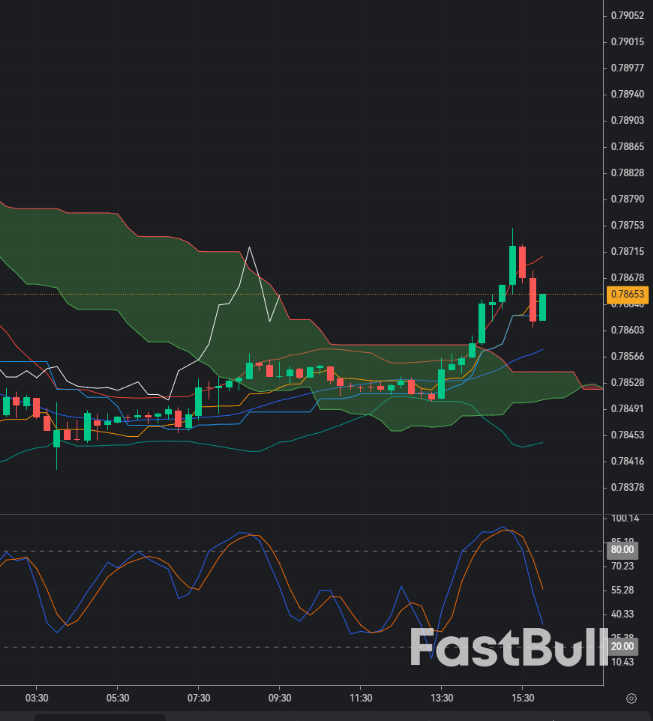This screenshot has width=653, height=721.
Task: Click the horizontal scrollbar at the bottom
Action: tap(100, 717)
